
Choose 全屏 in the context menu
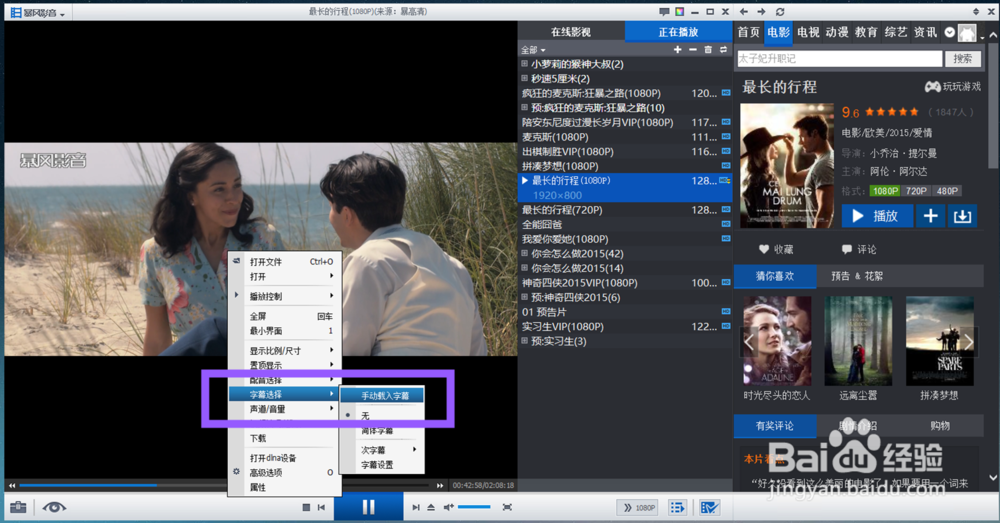285,316
